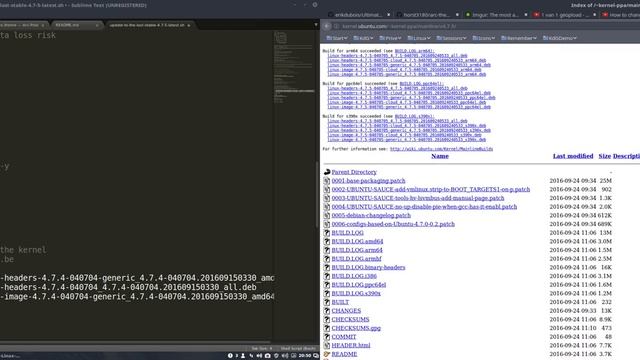Open the Linux bookmarks folder dropdown
This screenshot has width=640, height=360.
419,38
